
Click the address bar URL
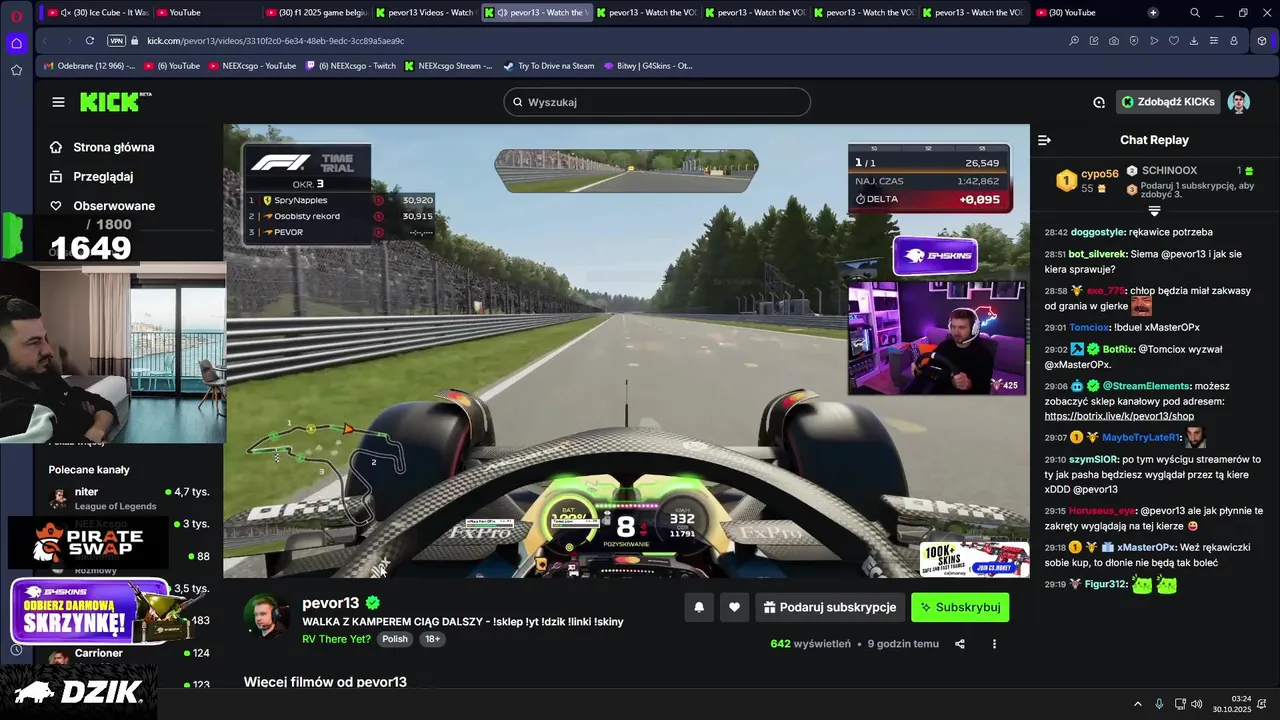(275, 41)
